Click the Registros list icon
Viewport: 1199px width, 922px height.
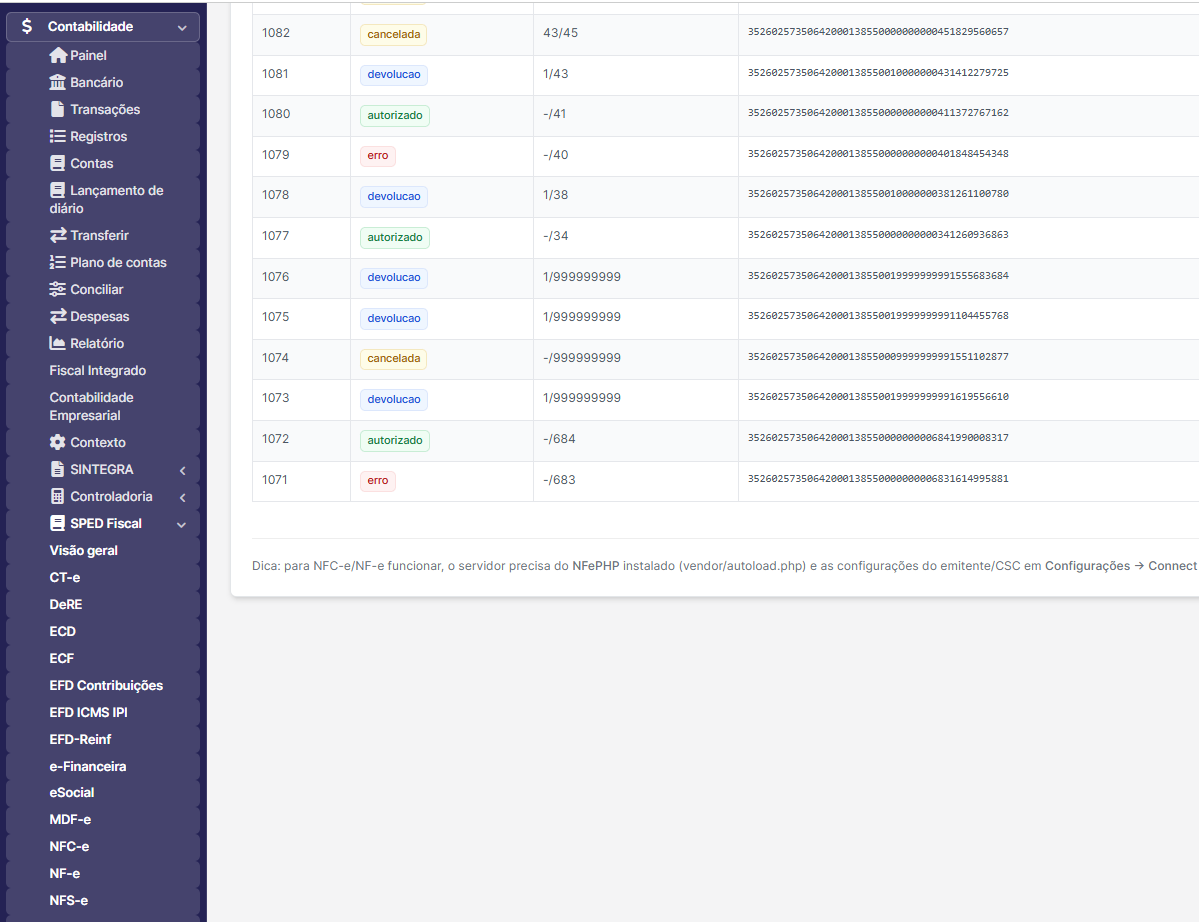point(58,137)
